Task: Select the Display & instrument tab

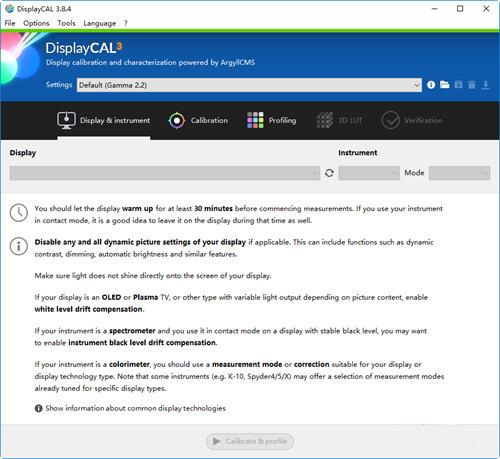Action: click(x=103, y=120)
